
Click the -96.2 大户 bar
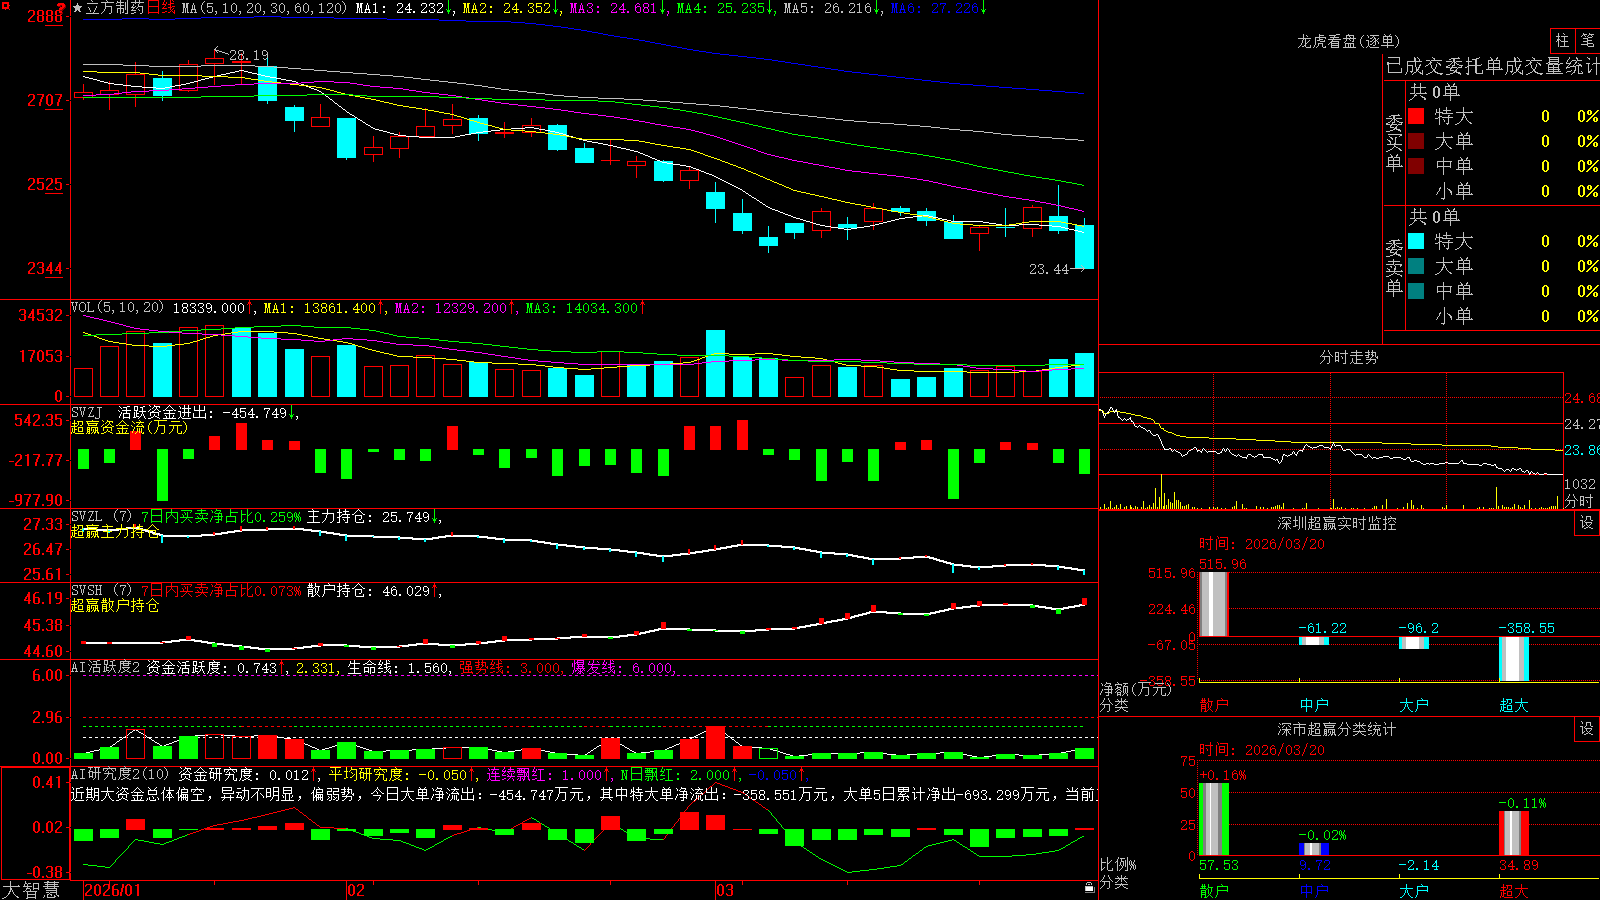pos(1414,642)
